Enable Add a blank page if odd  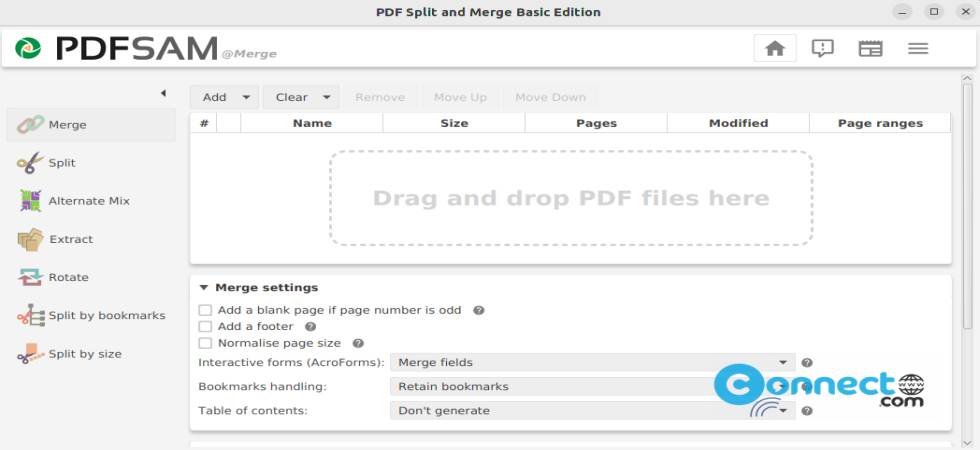[205, 310]
